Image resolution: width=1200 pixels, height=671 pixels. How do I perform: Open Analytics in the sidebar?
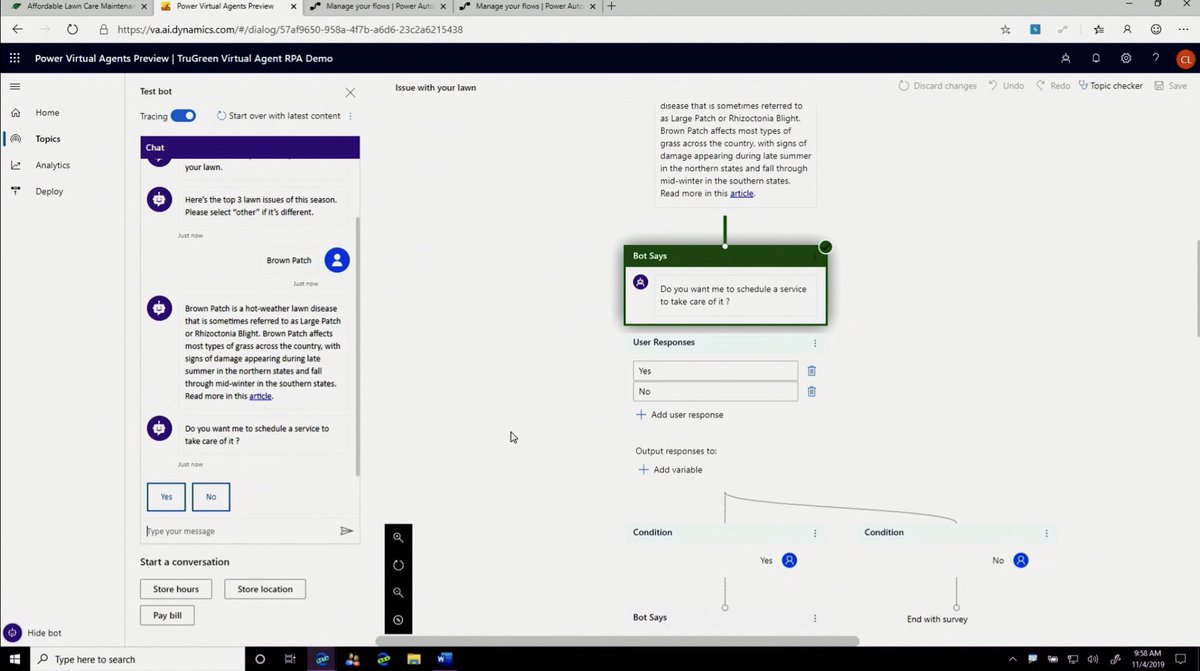point(52,165)
